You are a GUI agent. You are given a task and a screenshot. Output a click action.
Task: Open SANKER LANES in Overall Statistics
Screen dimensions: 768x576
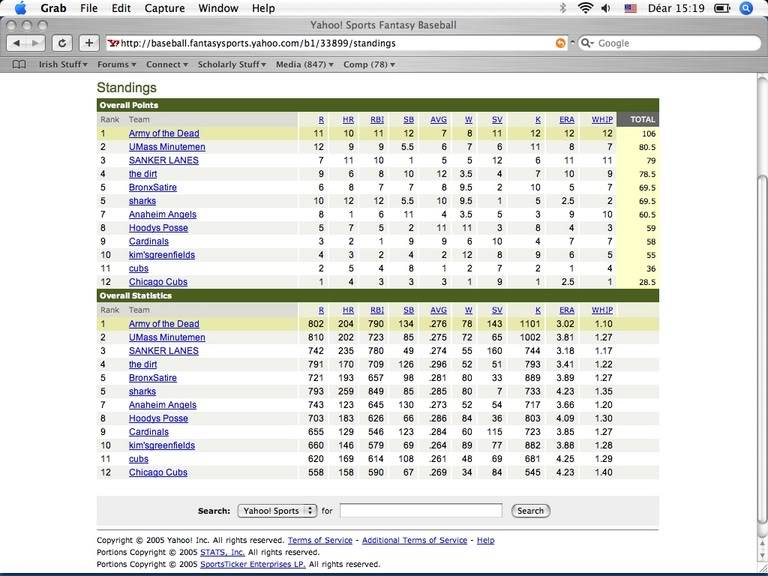164,351
